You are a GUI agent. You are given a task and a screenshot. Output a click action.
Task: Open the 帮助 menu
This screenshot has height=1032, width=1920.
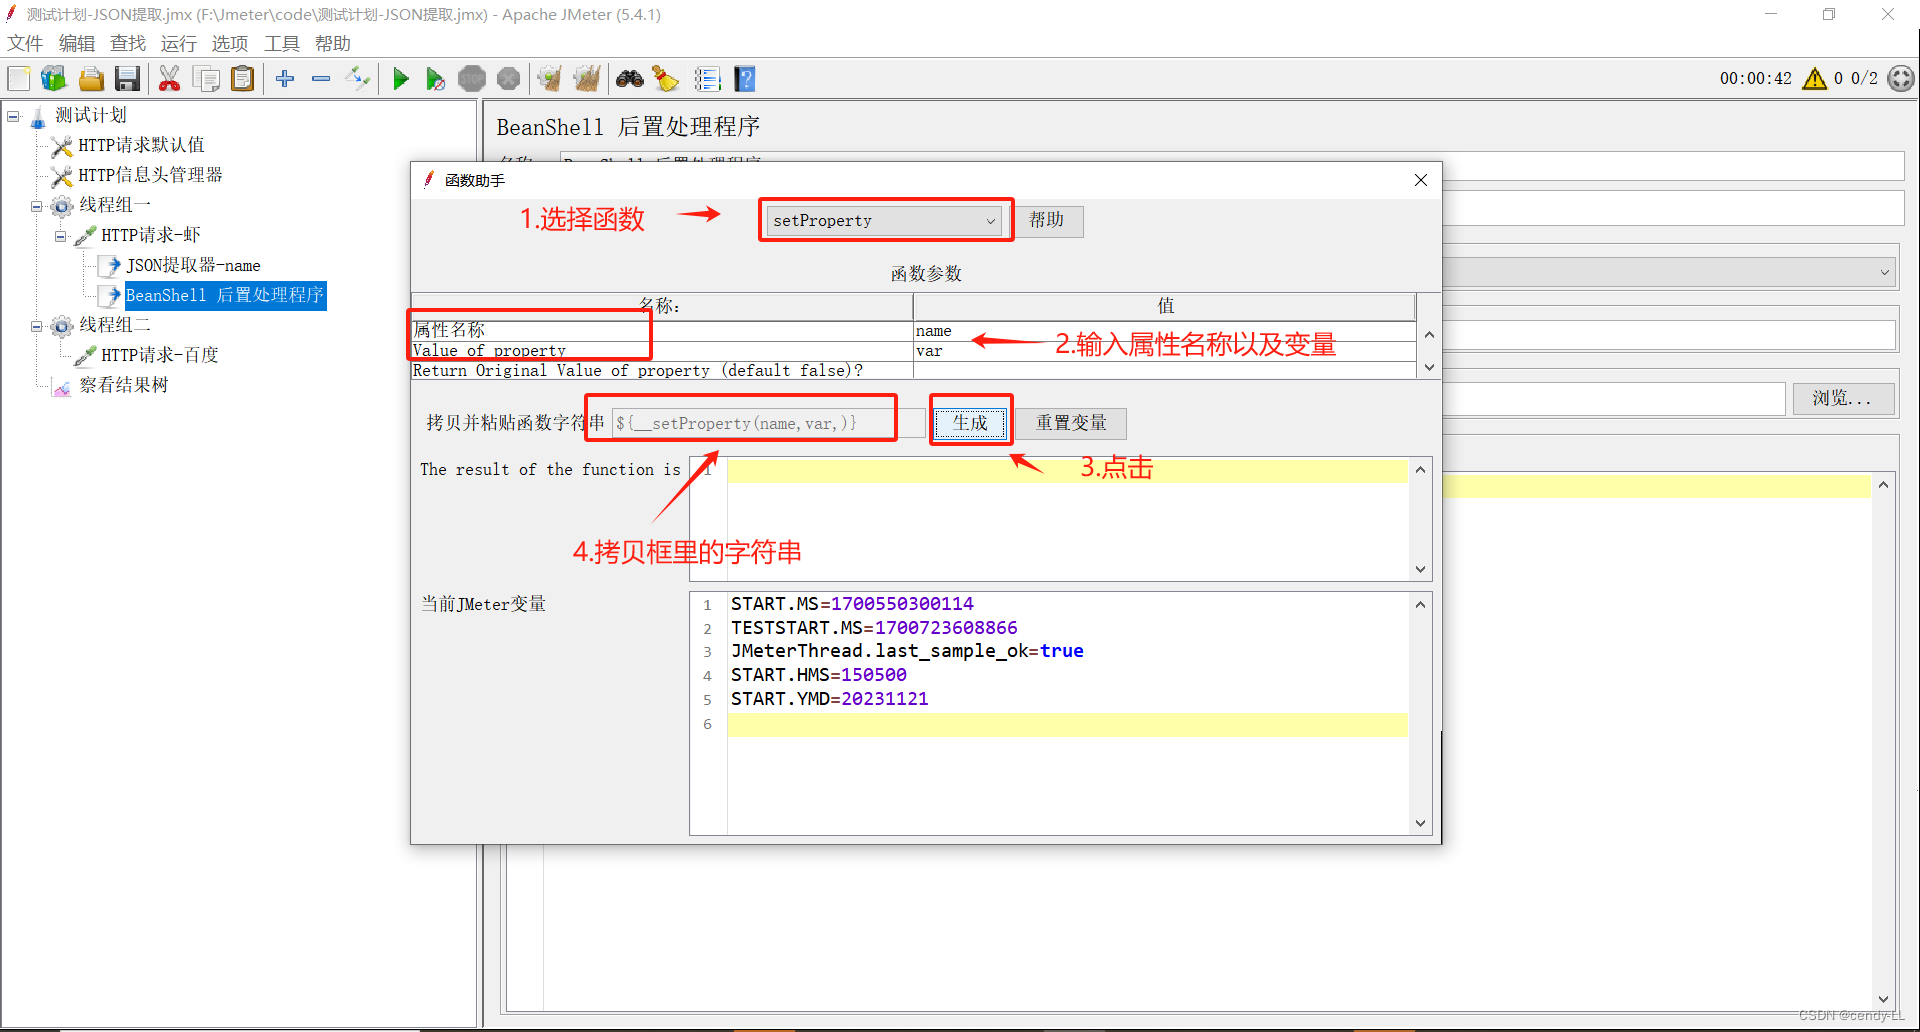click(332, 43)
